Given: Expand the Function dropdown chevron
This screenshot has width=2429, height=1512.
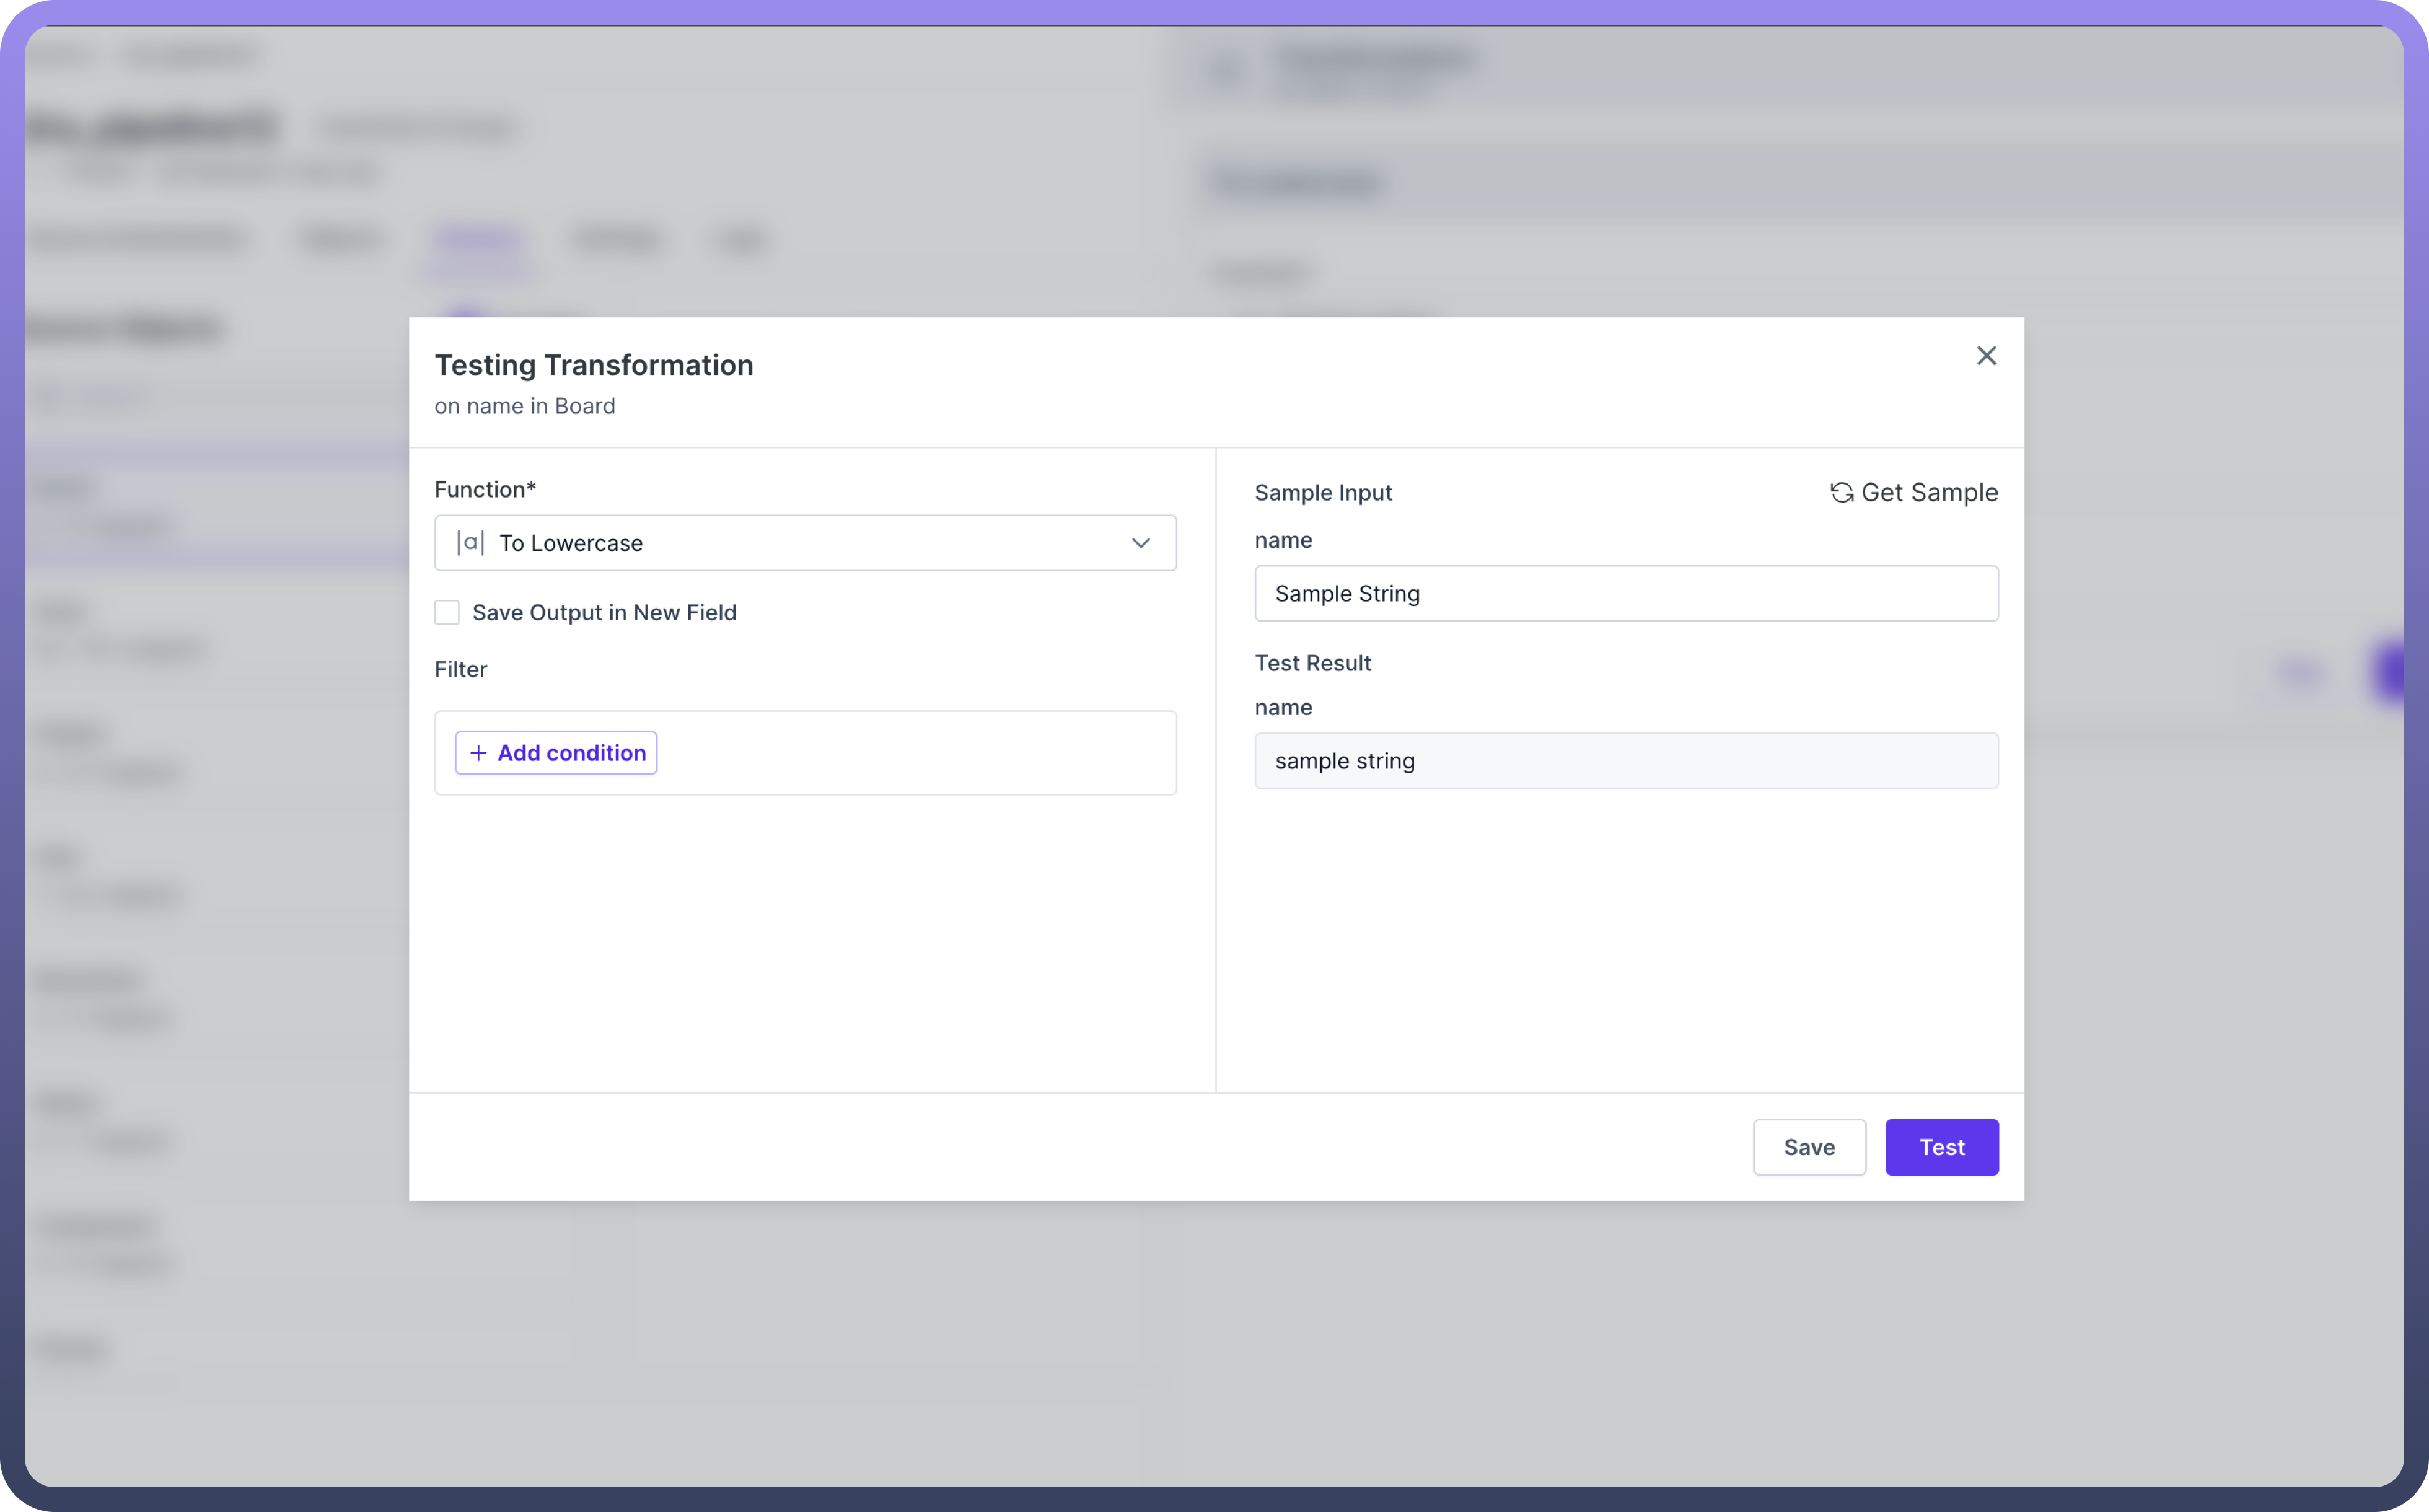Looking at the screenshot, I should 1140,543.
